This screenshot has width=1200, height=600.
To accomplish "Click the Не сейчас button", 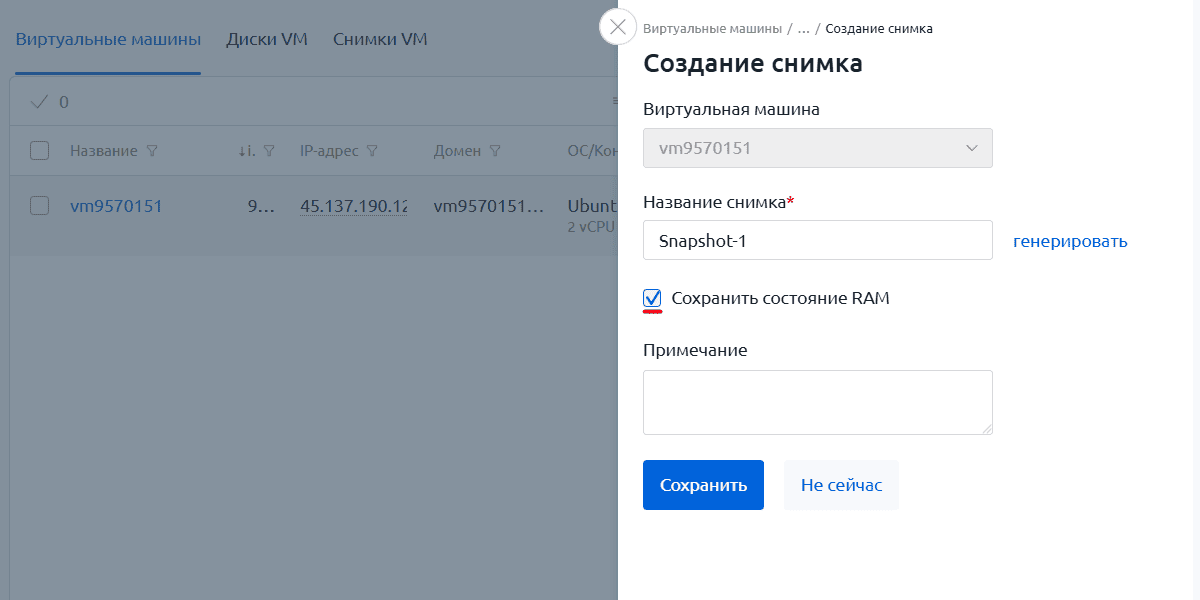I will (841, 485).
